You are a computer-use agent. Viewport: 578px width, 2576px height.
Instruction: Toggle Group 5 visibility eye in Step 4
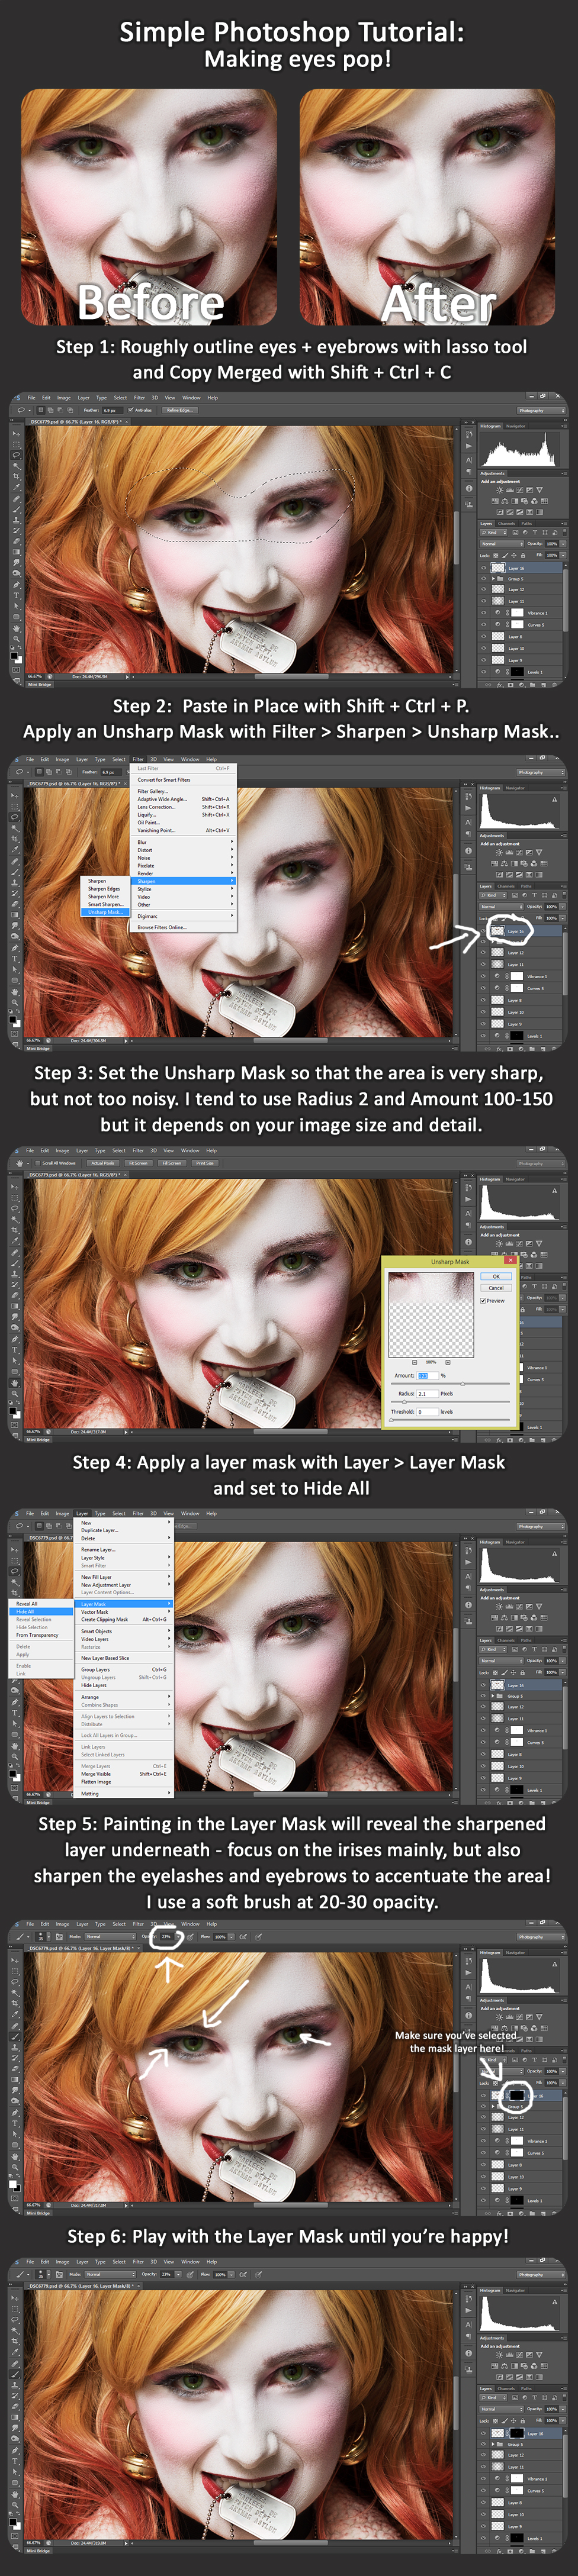[484, 1696]
